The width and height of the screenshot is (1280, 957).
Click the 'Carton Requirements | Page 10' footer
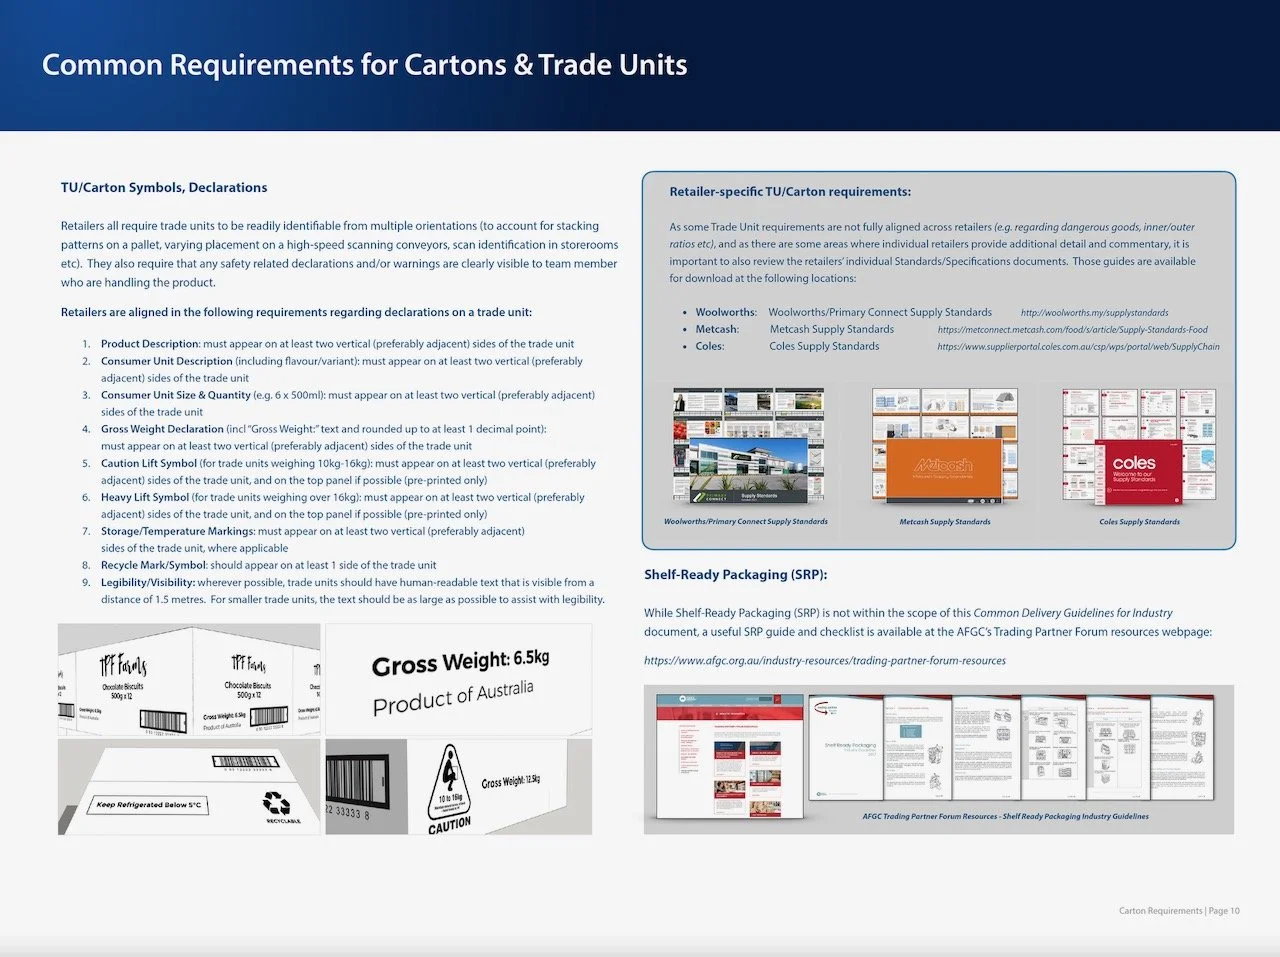pyautogui.click(x=1179, y=911)
